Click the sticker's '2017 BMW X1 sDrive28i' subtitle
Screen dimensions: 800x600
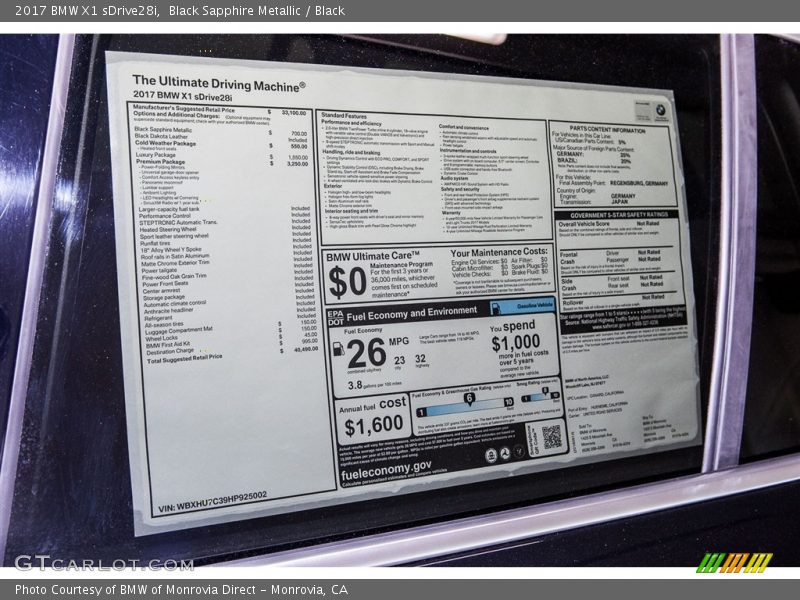[x=182, y=96]
